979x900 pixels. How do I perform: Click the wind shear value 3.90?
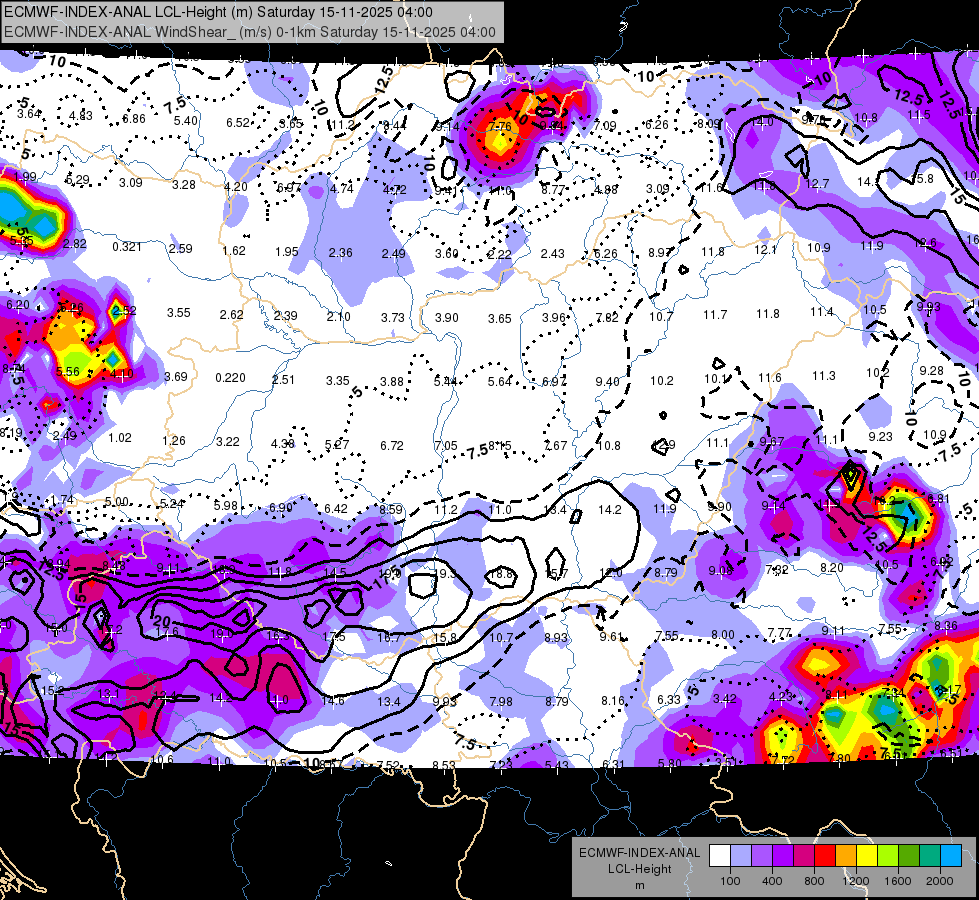(446, 317)
